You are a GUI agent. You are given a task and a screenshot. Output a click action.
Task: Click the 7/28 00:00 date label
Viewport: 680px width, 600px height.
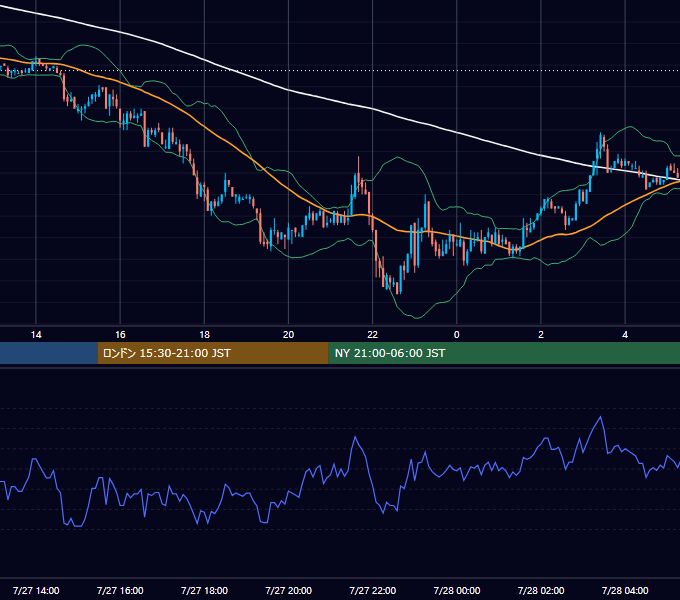pyautogui.click(x=457, y=590)
